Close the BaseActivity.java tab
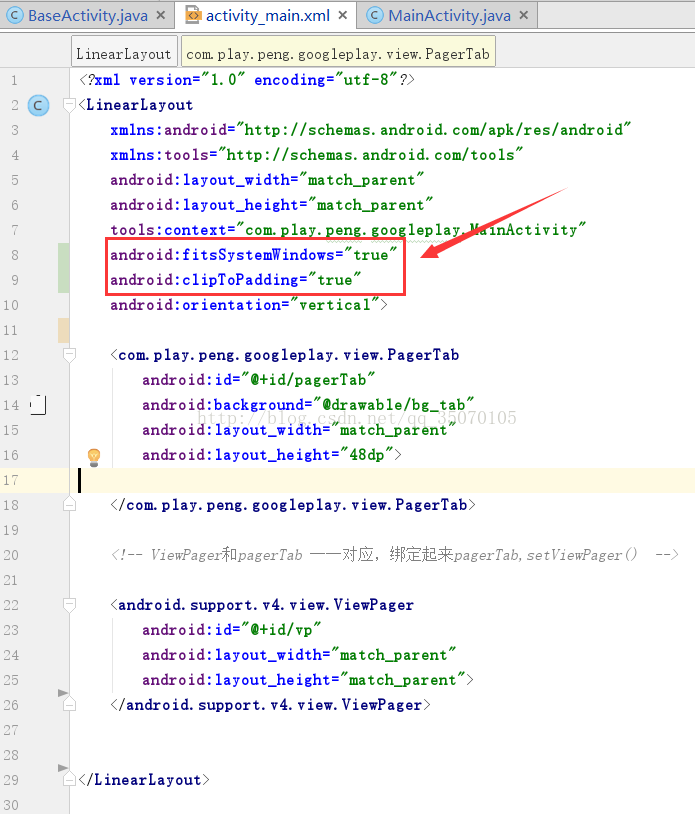Viewport: 695px width, 814px height. 161,16
